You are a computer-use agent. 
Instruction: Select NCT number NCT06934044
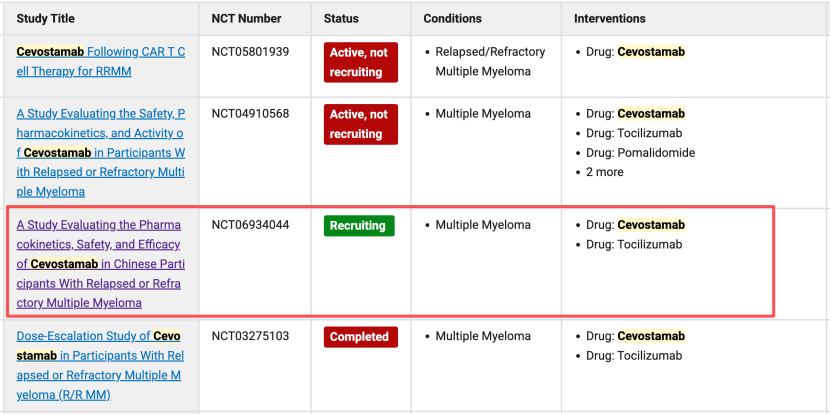coord(250,225)
